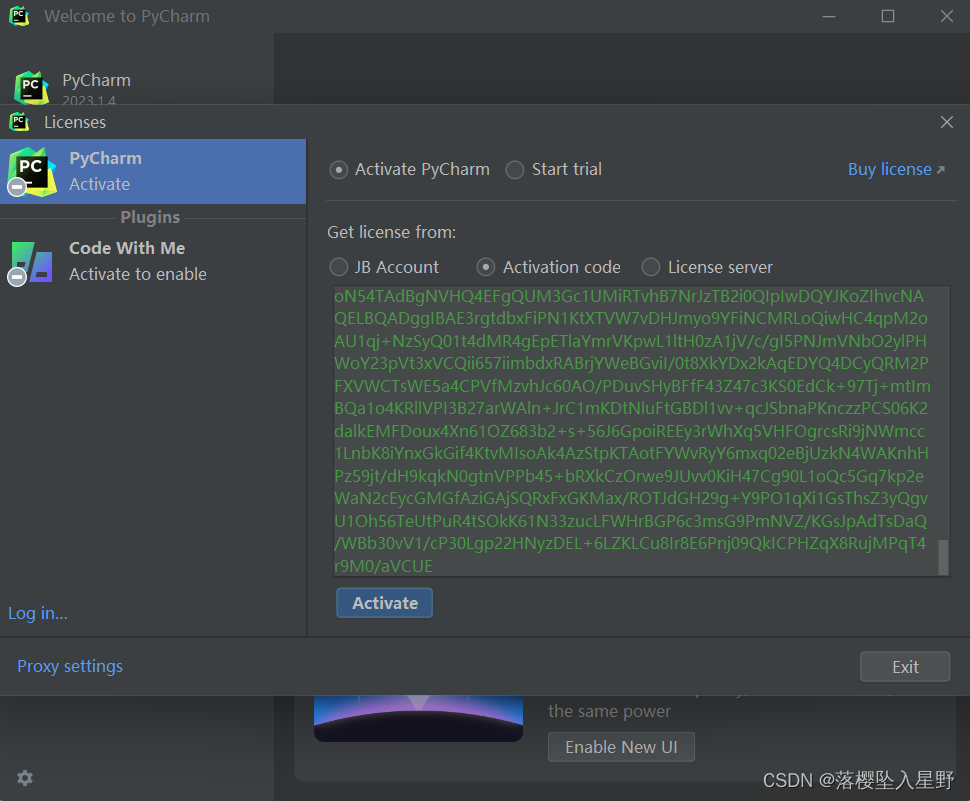Close the Welcome to PyCharm window
The width and height of the screenshot is (970, 801).
(x=946, y=16)
